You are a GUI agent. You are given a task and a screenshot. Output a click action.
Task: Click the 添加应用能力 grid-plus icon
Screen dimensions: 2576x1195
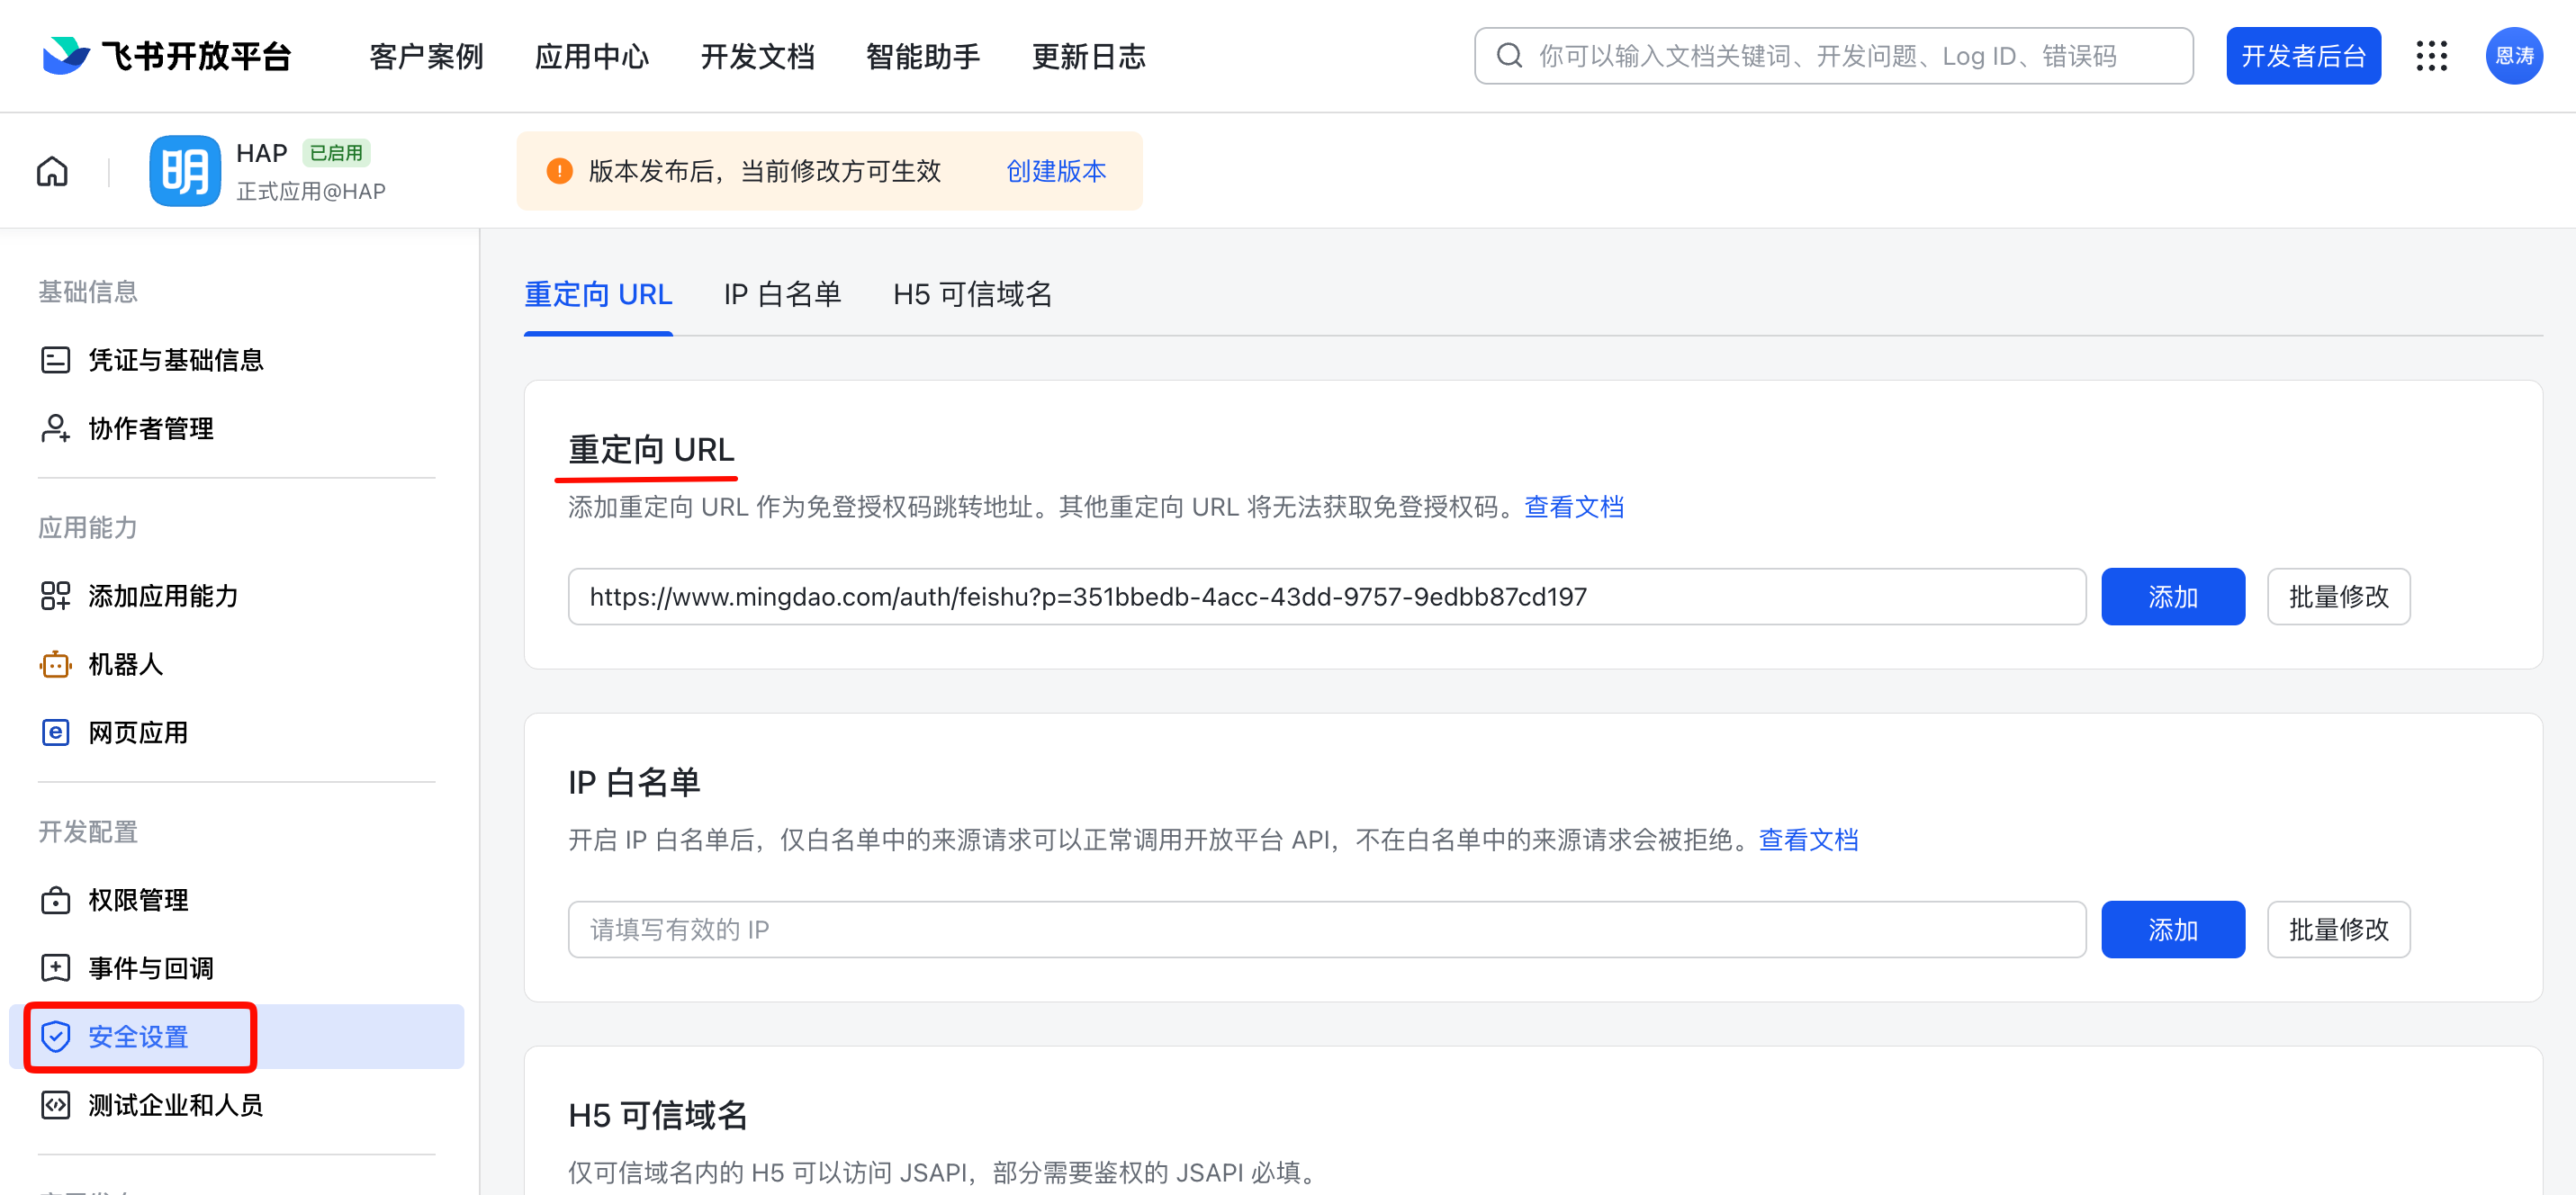(x=55, y=596)
